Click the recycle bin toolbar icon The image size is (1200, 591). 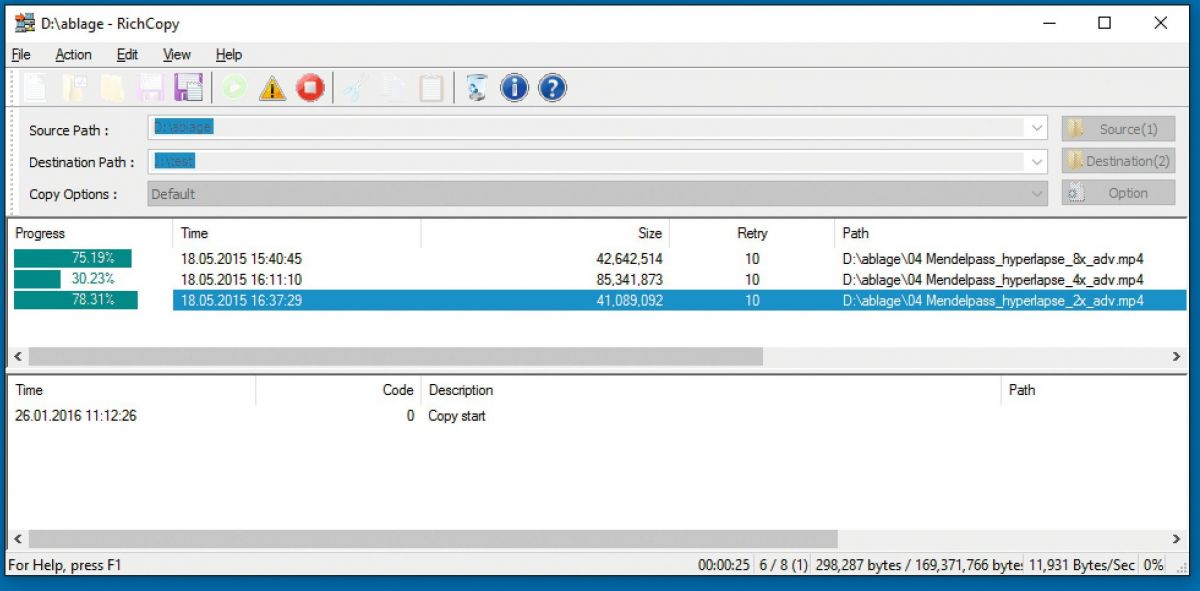point(477,88)
